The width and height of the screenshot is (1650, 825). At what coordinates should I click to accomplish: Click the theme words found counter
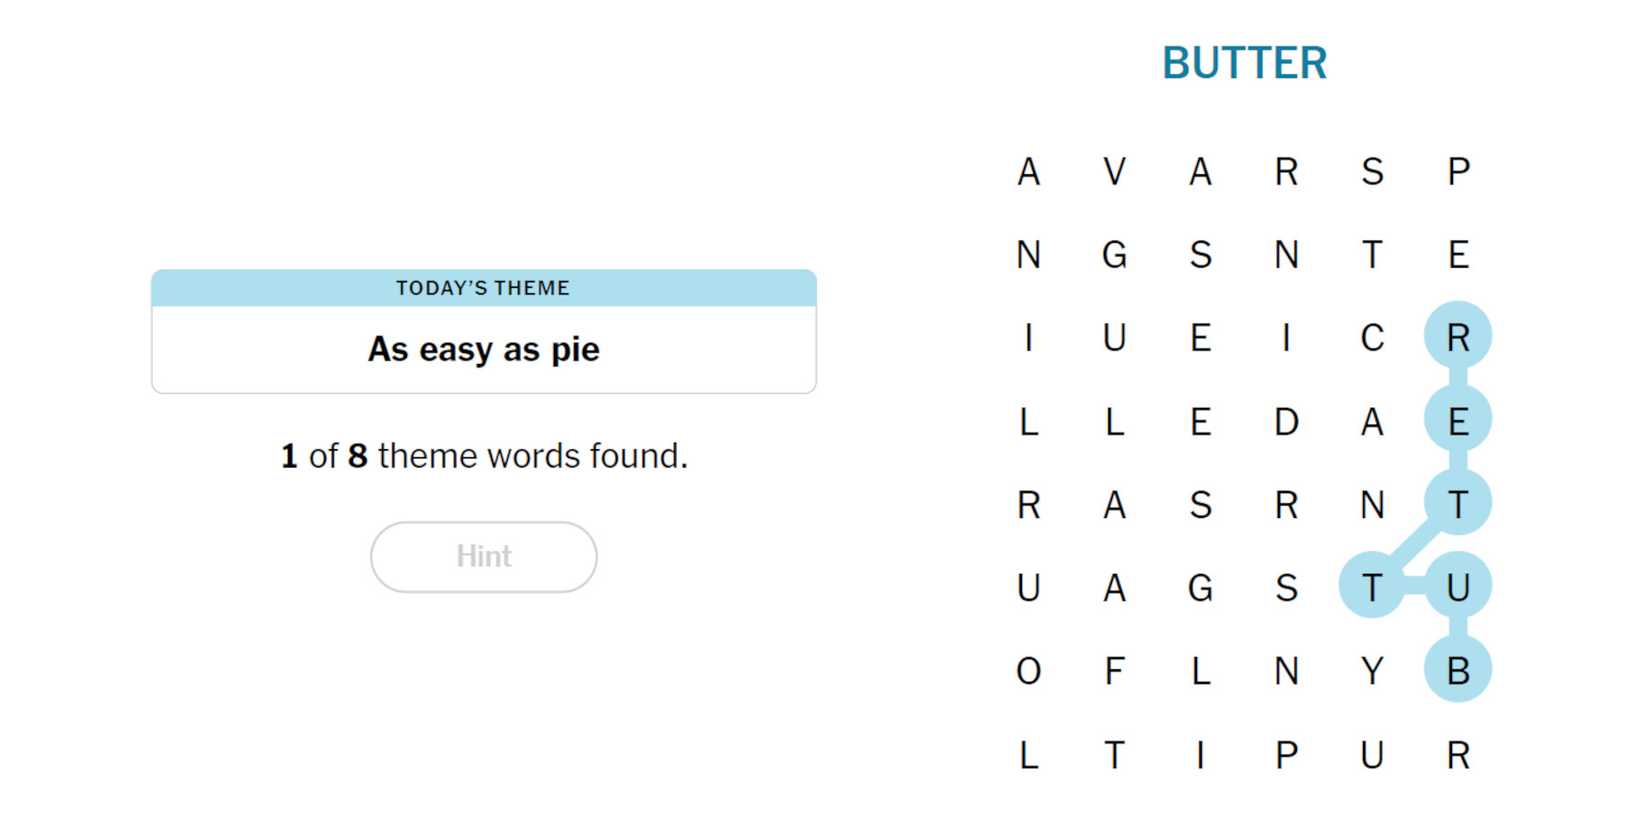483,456
